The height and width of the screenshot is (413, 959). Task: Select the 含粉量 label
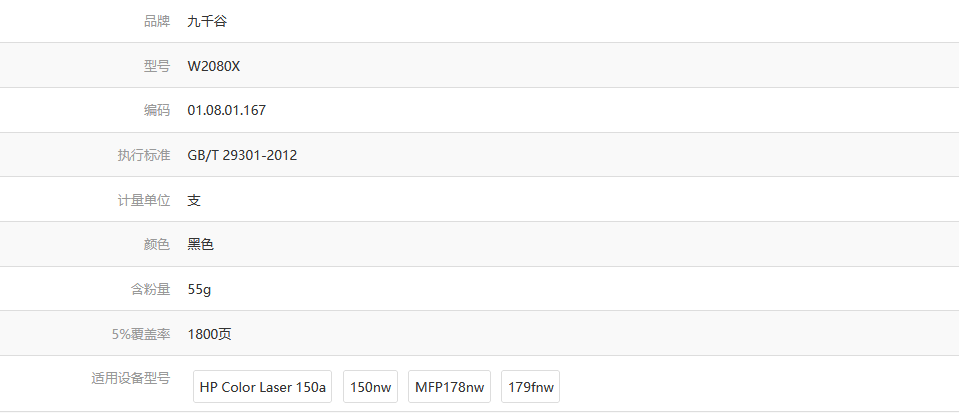coord(150,289)
